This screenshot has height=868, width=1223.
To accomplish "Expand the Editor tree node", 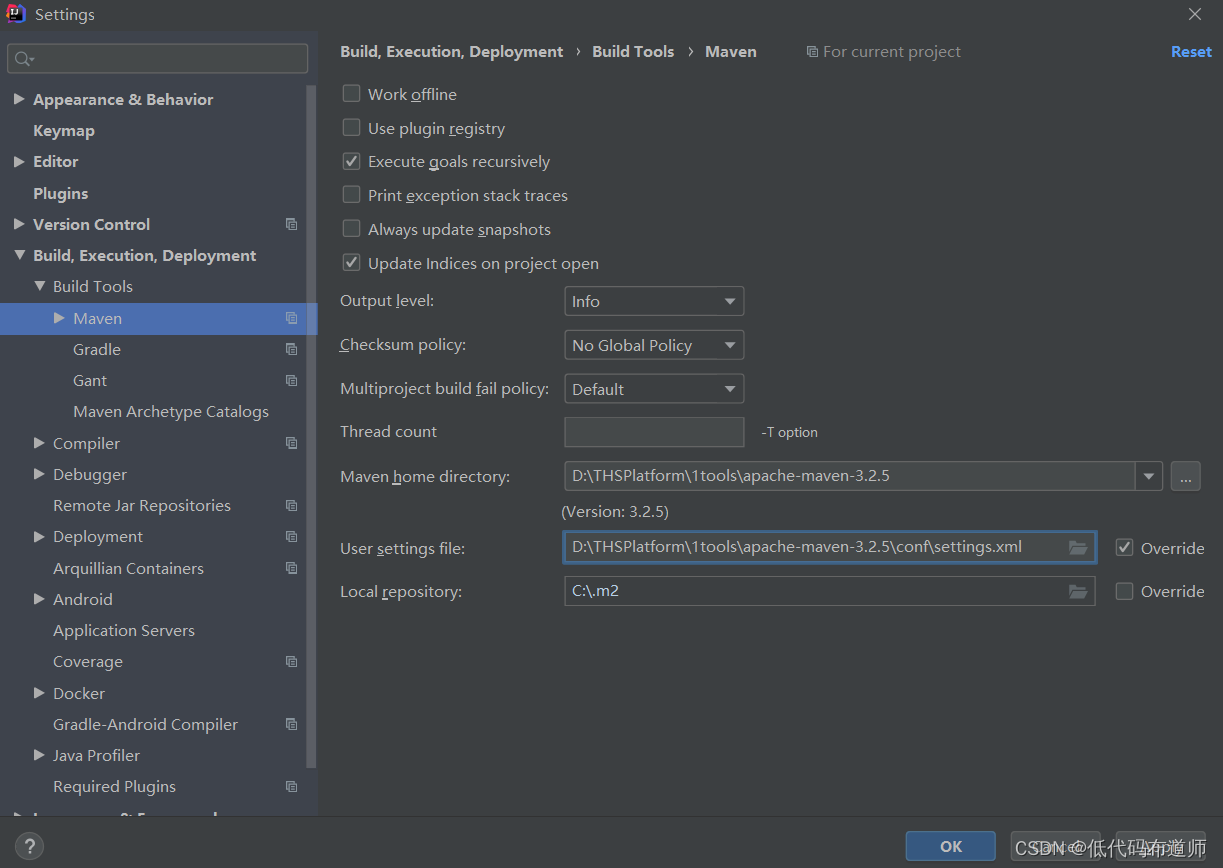I will [x=19, y=161].
